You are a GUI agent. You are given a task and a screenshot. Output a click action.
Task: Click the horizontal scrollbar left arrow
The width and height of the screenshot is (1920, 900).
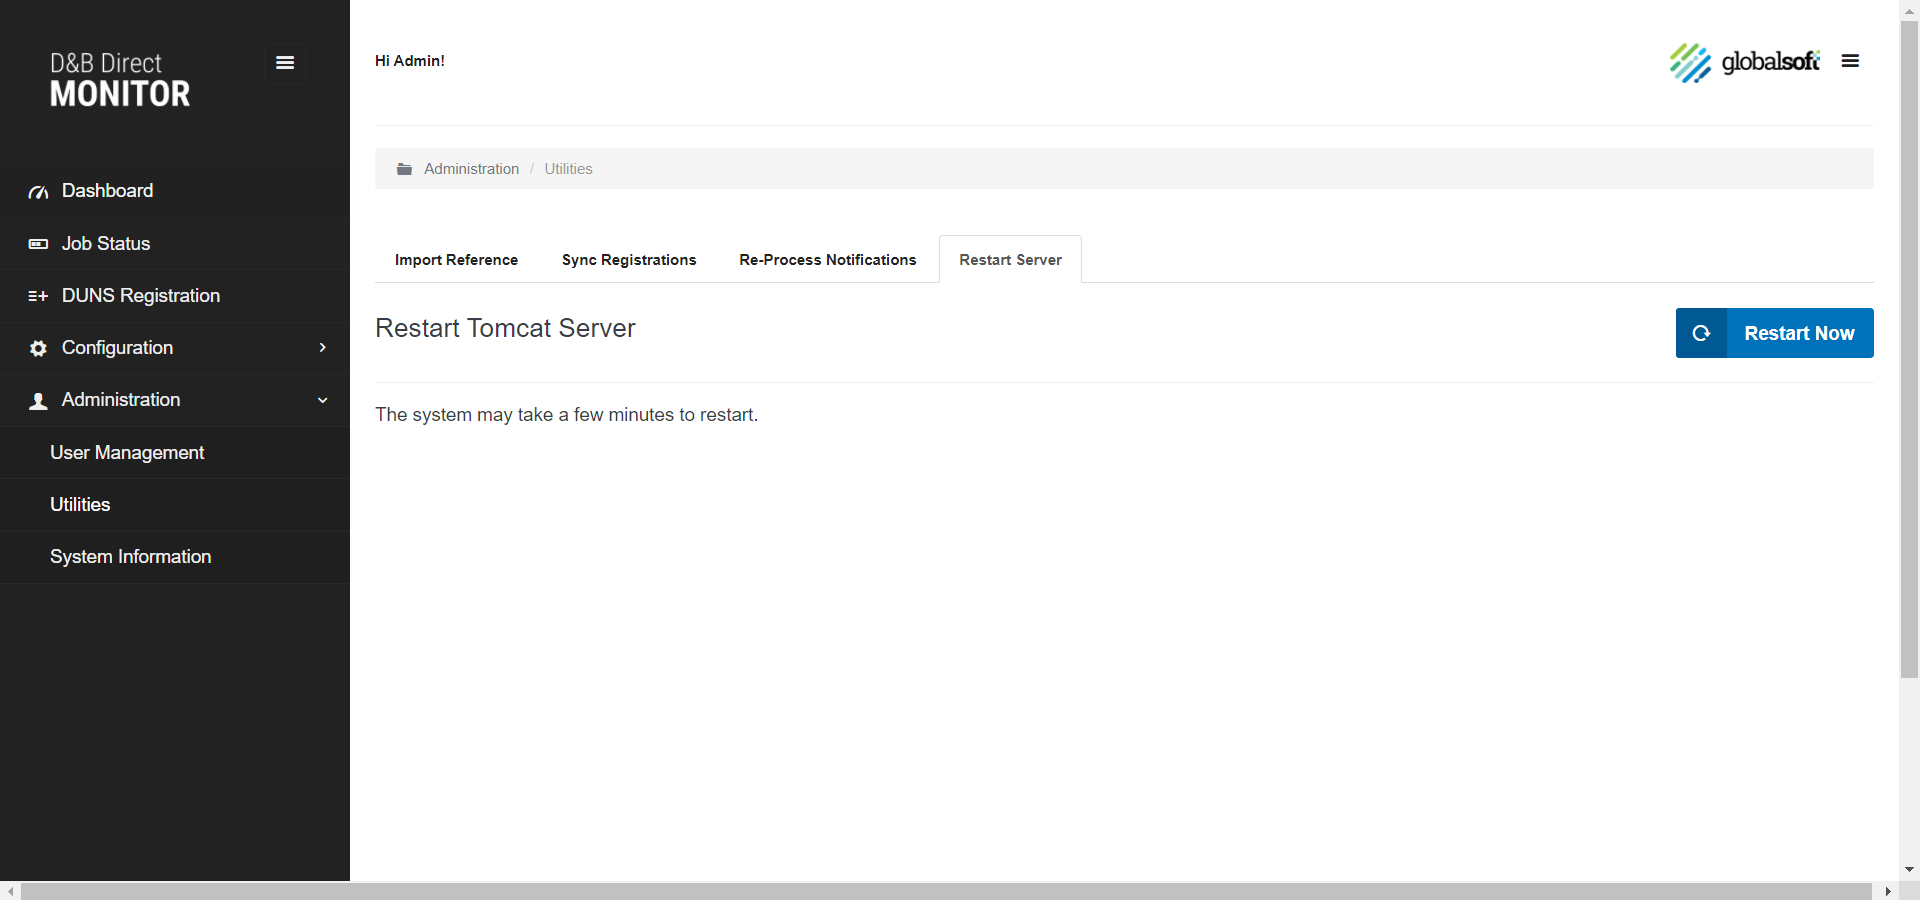pos(10,891)
